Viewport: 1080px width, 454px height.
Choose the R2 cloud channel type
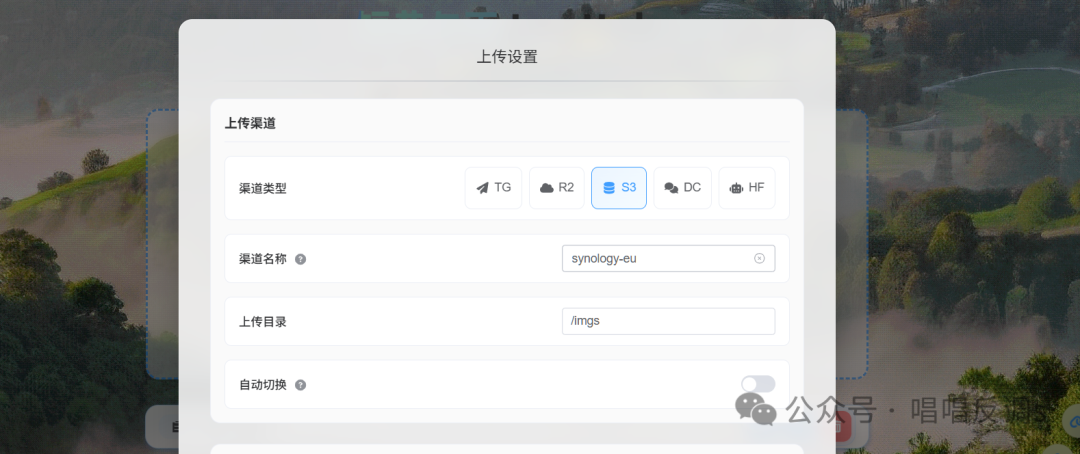point(556,188)
